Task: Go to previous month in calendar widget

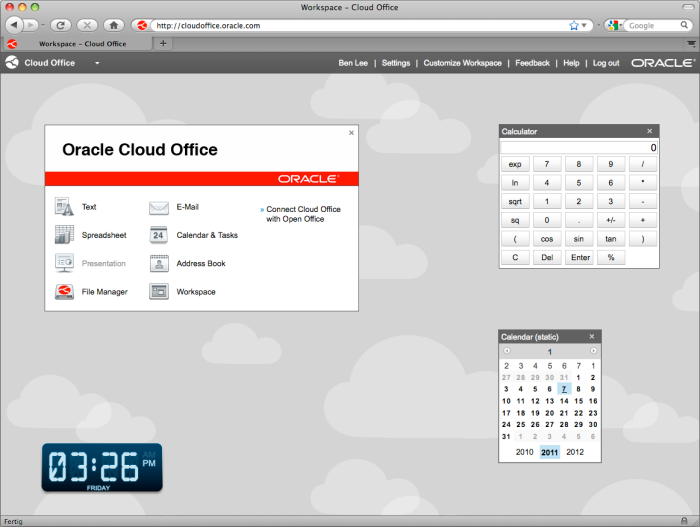Action: (507, 351)
